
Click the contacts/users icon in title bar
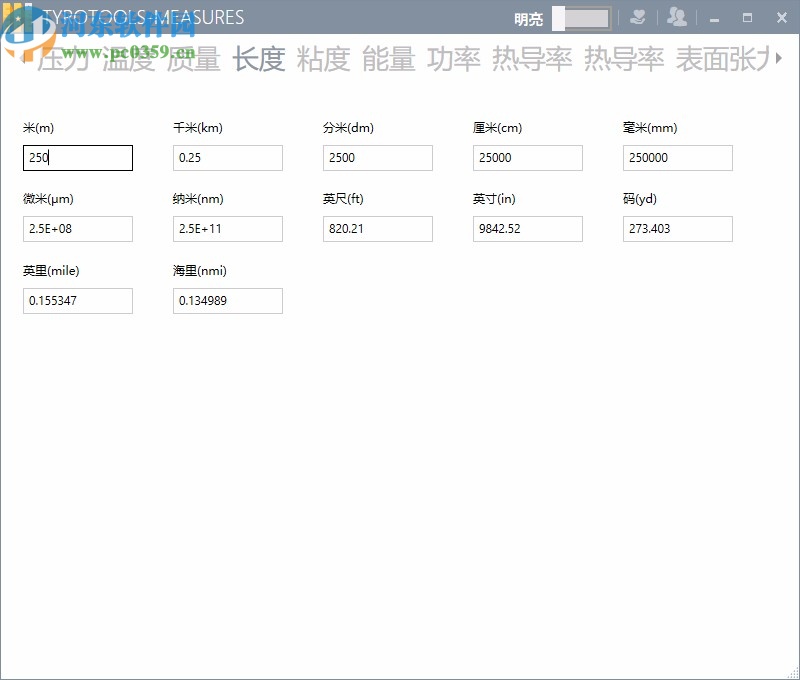677,17
